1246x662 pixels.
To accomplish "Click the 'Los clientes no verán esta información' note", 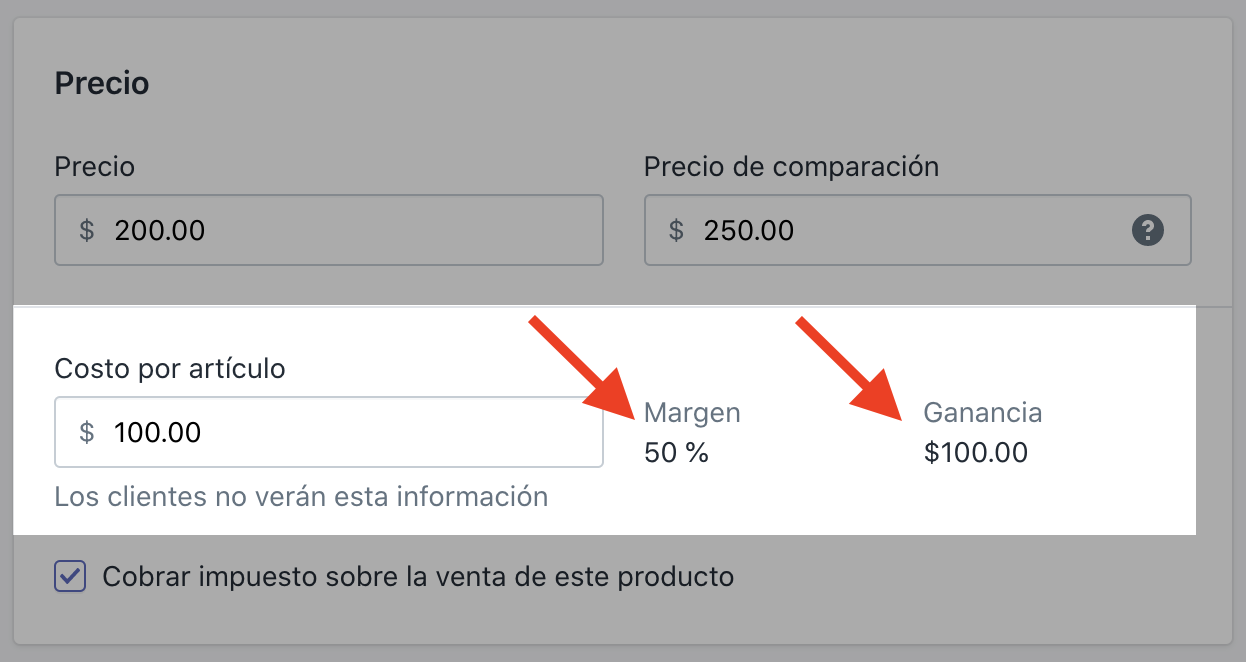I will (x=301, y=496).
